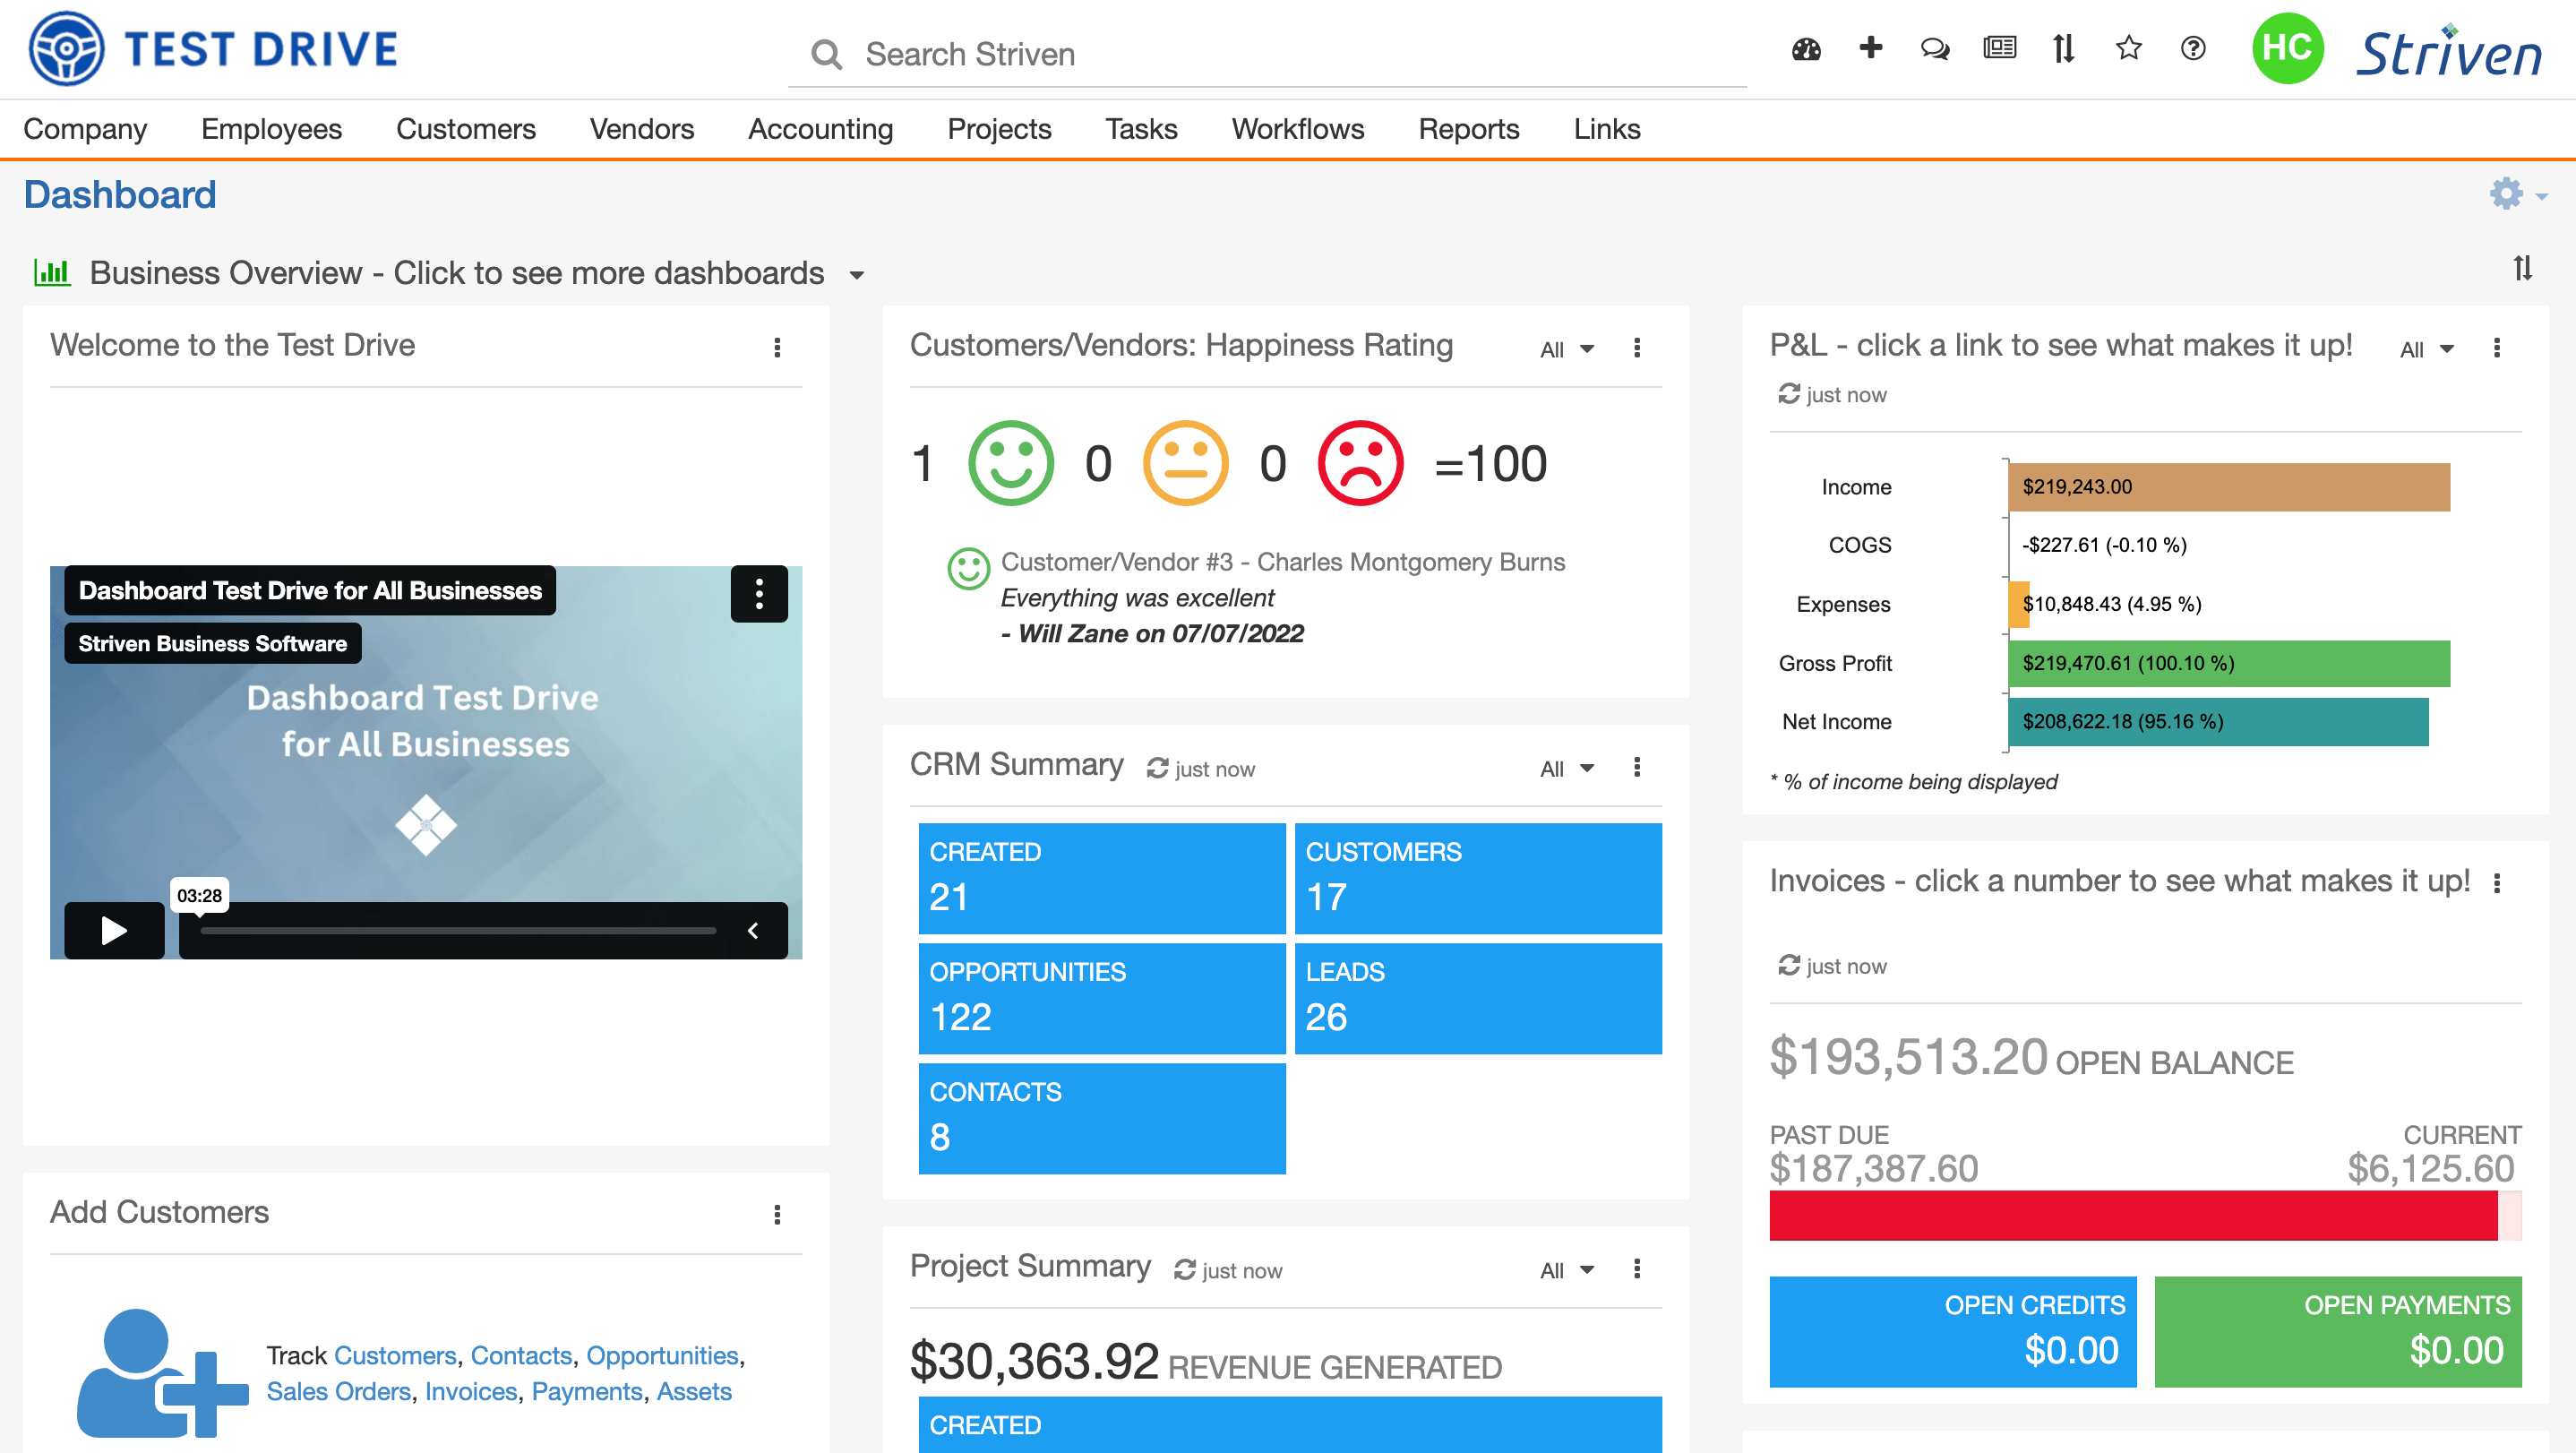Open the chat discussions icon
This screenshot has height=1453, width=2576.
(x=1933, y=49)
